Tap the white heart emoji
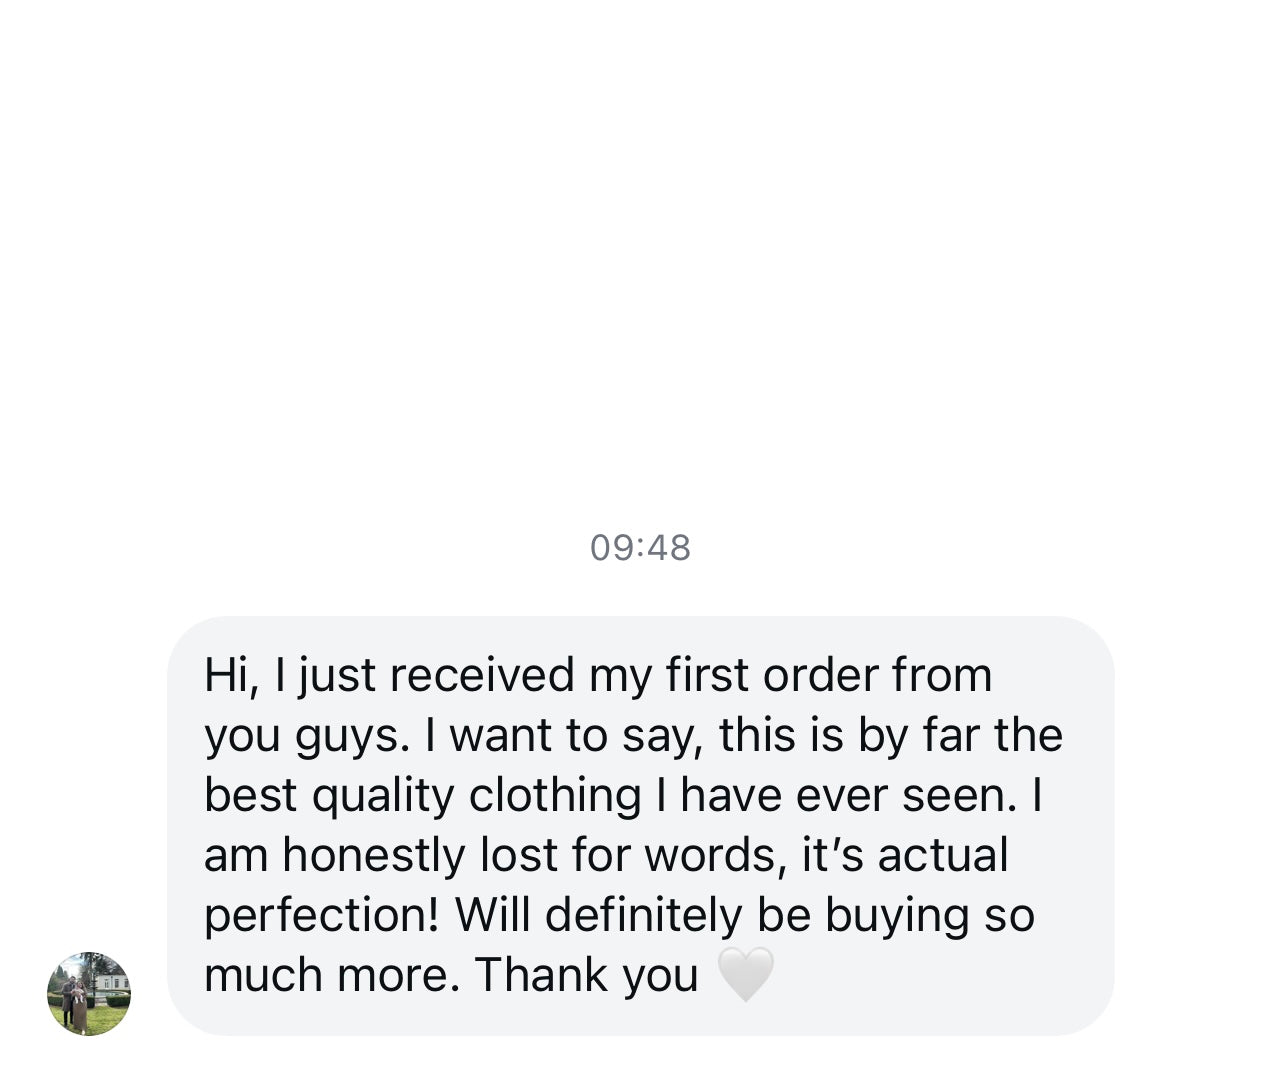Image resolution: width=1283 pixels, height=1069 pixels. click(746, 974)
